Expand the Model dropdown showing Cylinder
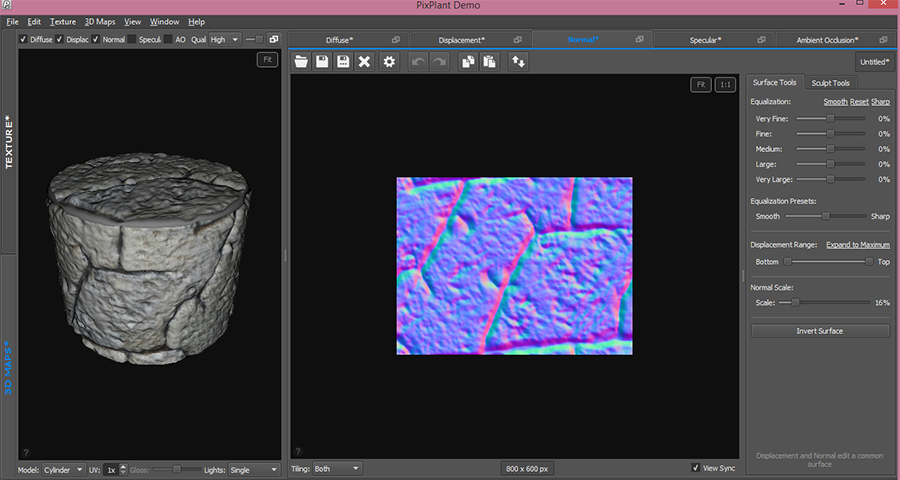900x480 pixels. click(64, 469)
